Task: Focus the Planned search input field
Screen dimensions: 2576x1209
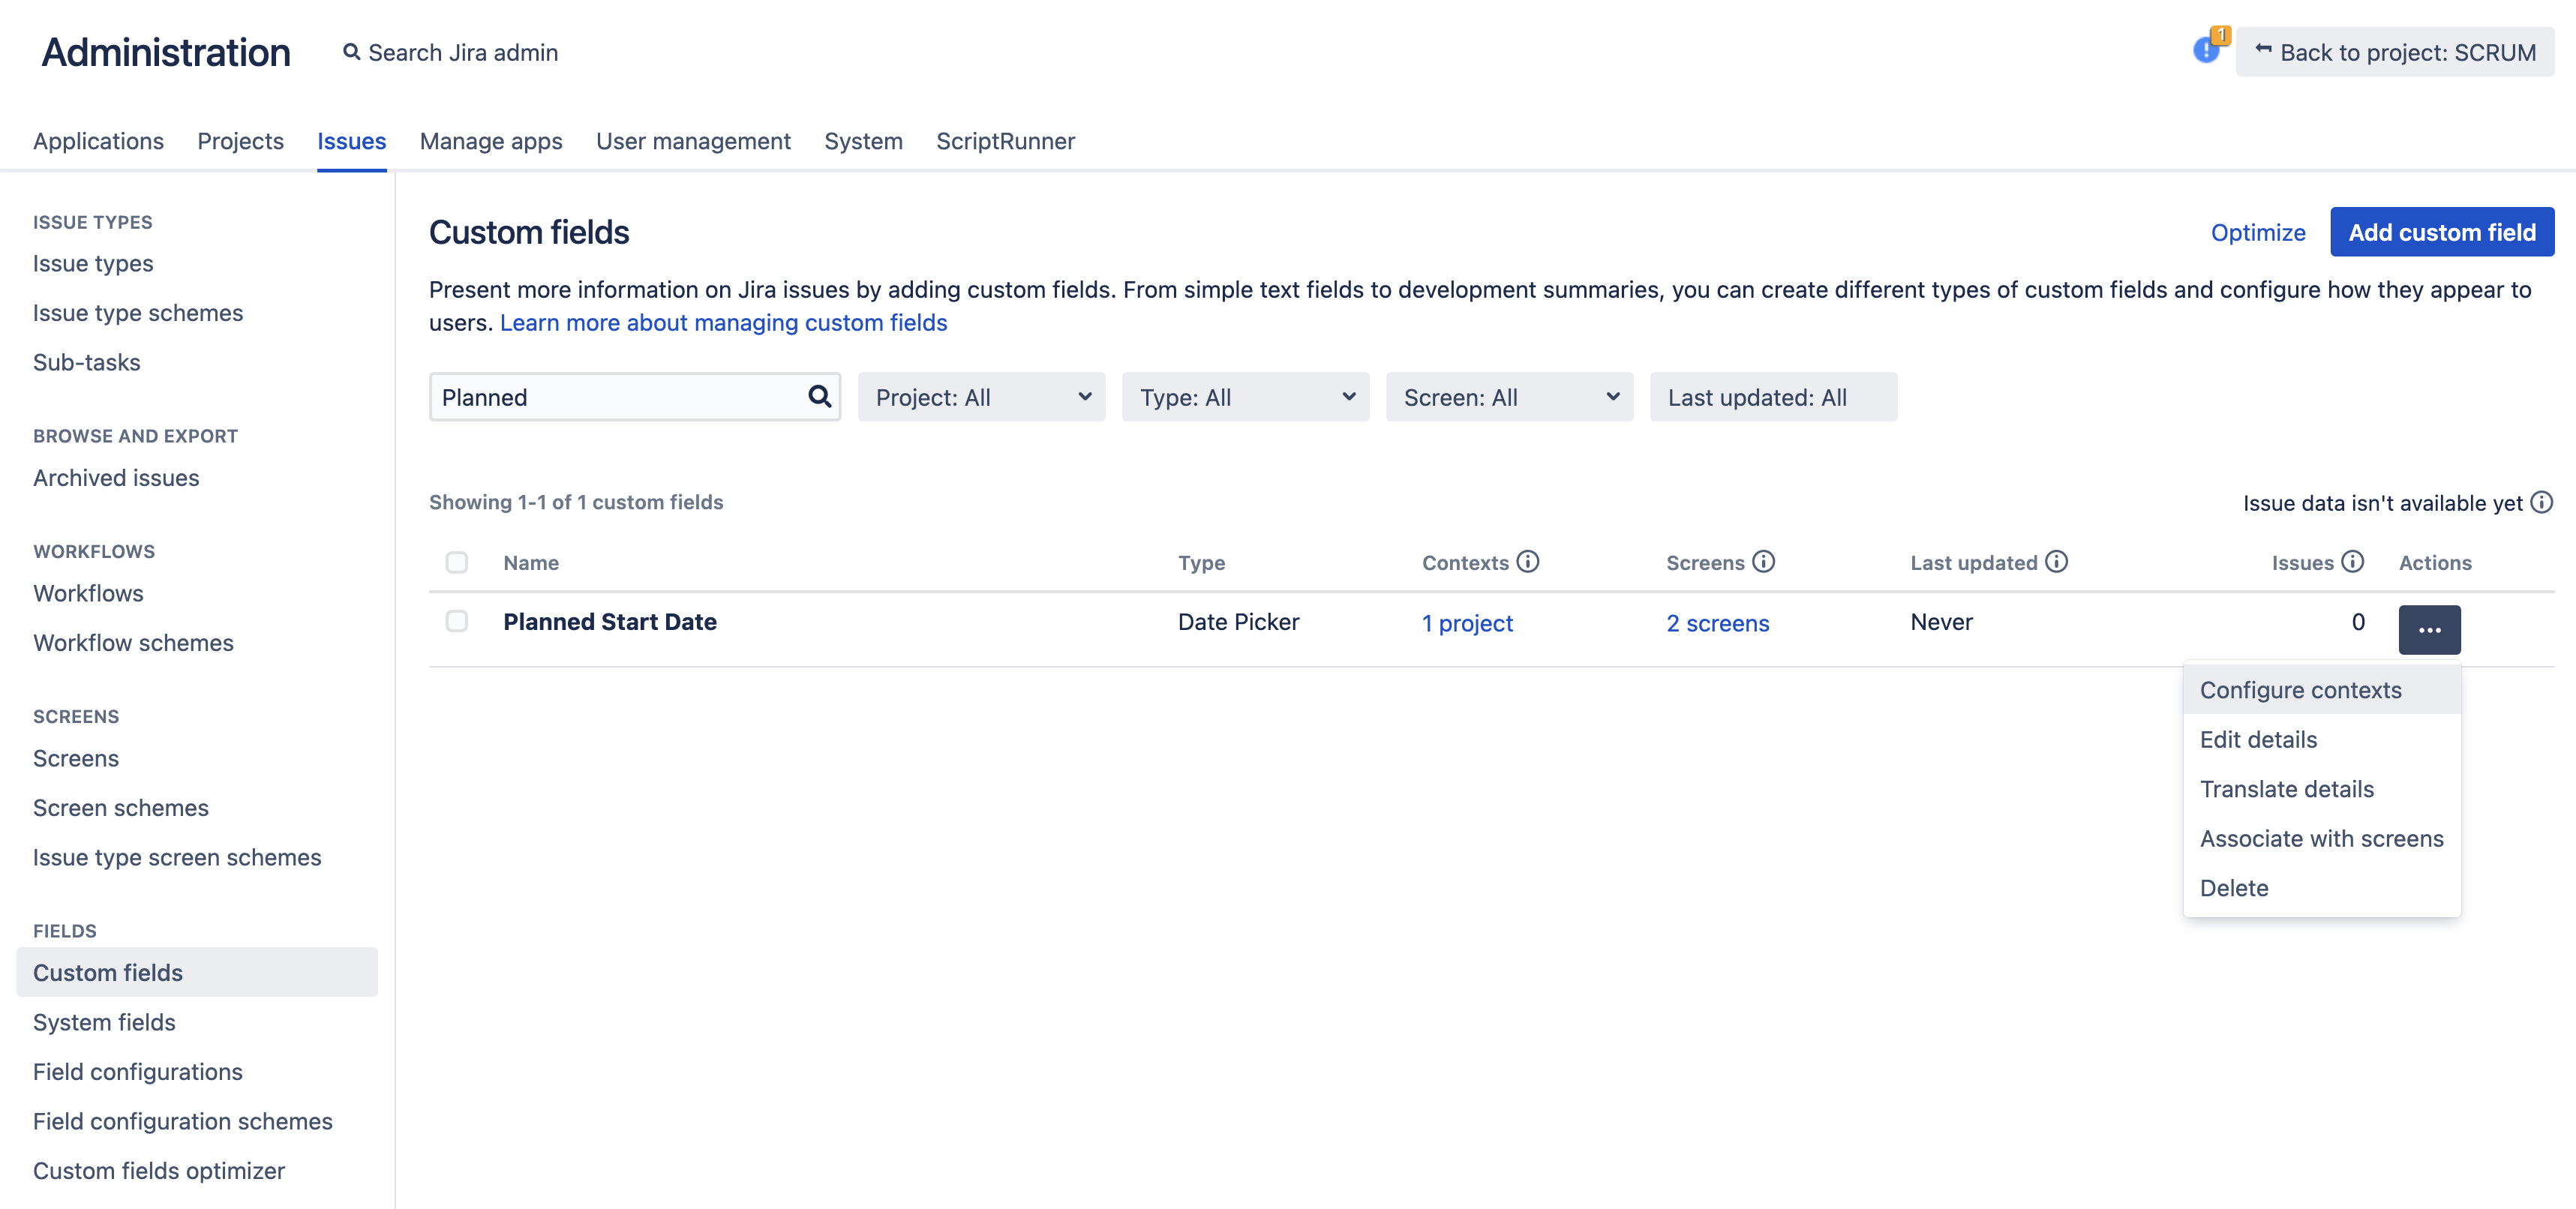Action: 615,397
